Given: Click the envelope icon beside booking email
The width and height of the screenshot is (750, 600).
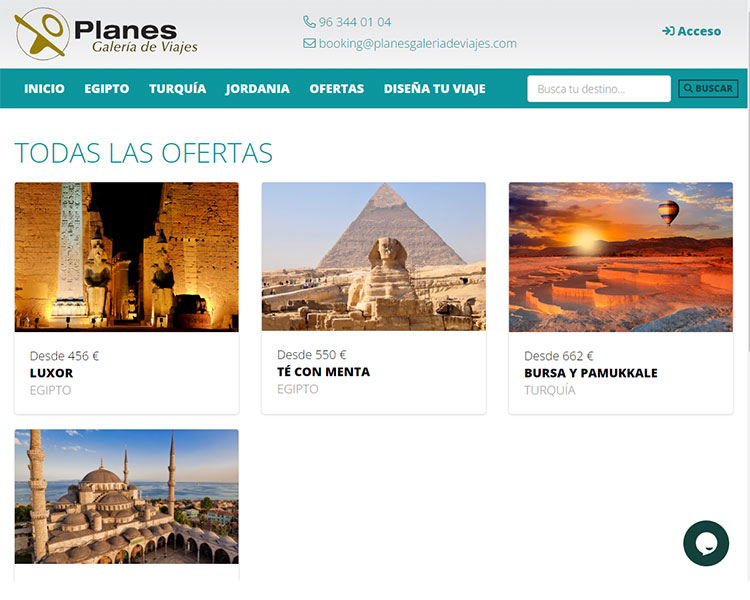Looking at the screenshot, I should tap(309, 44).
